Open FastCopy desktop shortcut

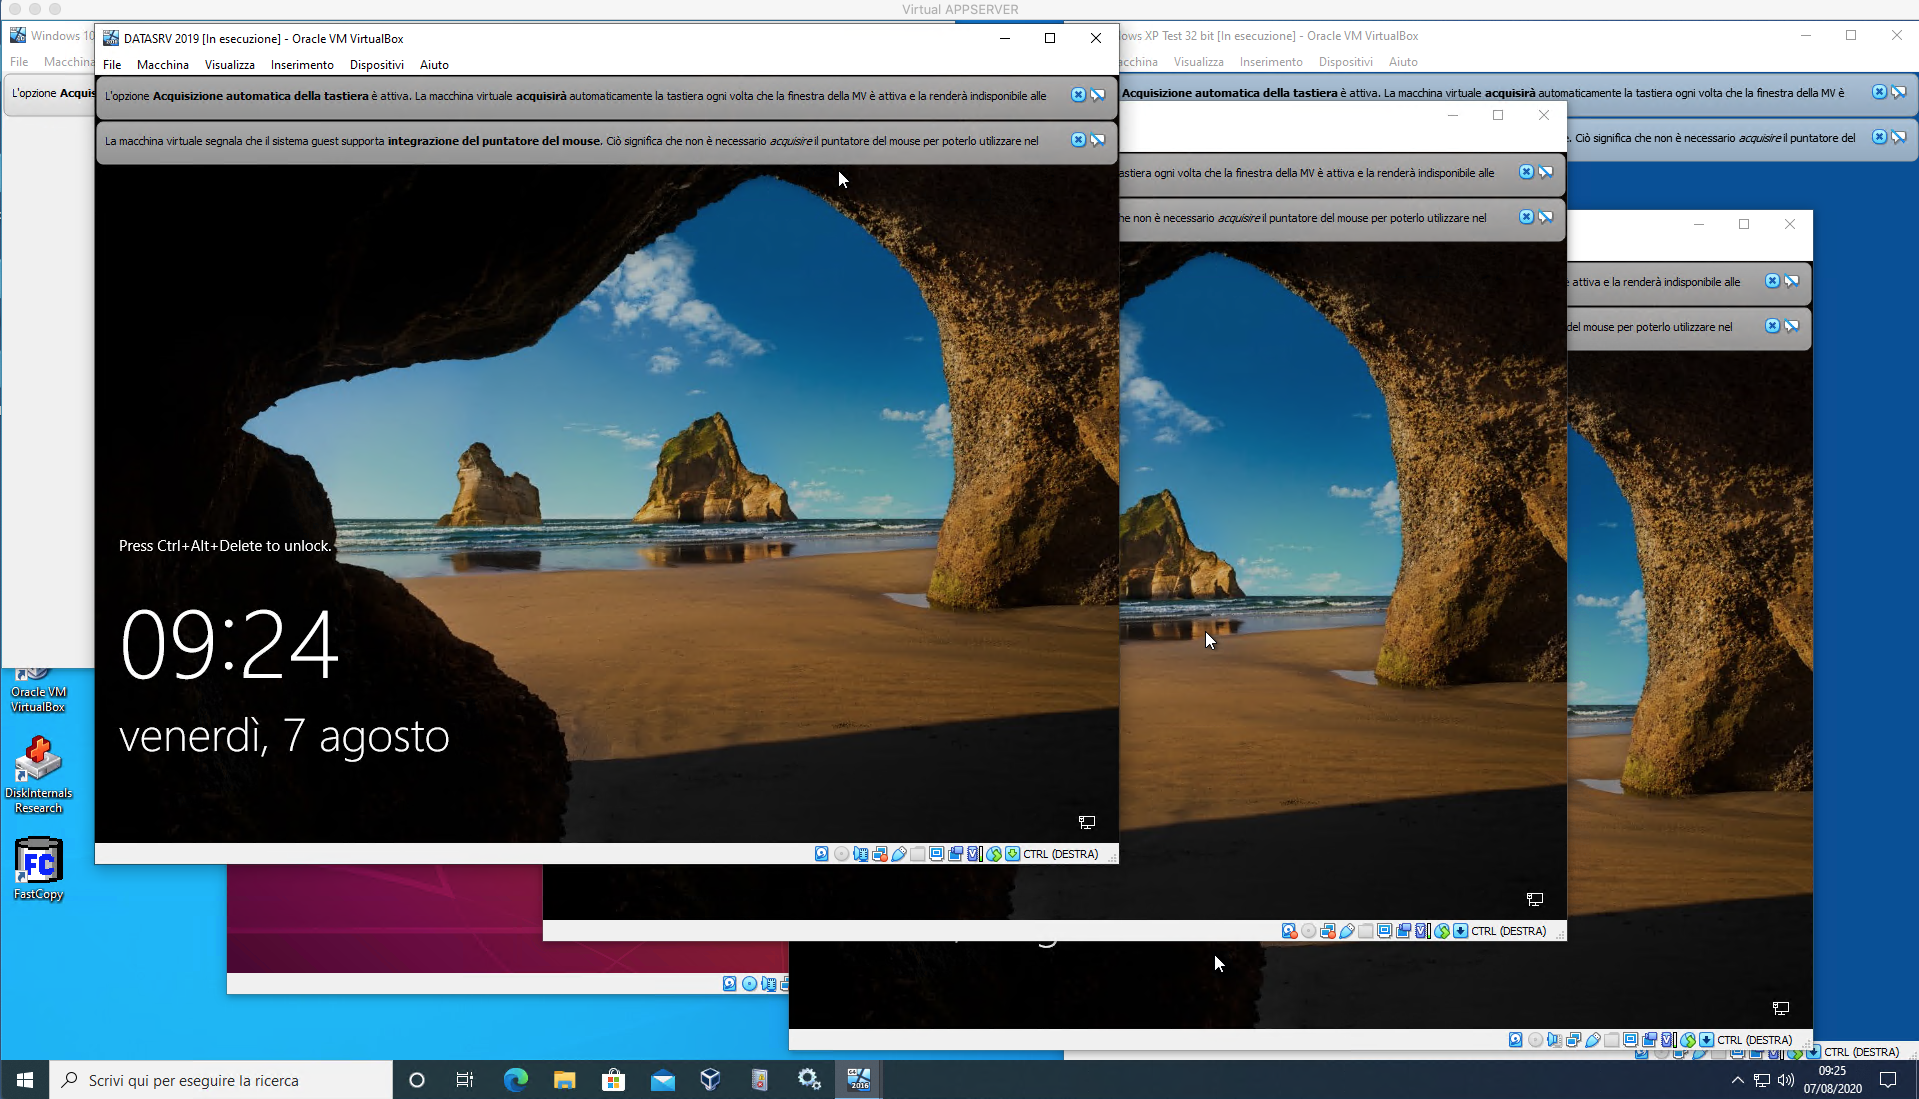point(38,869)
